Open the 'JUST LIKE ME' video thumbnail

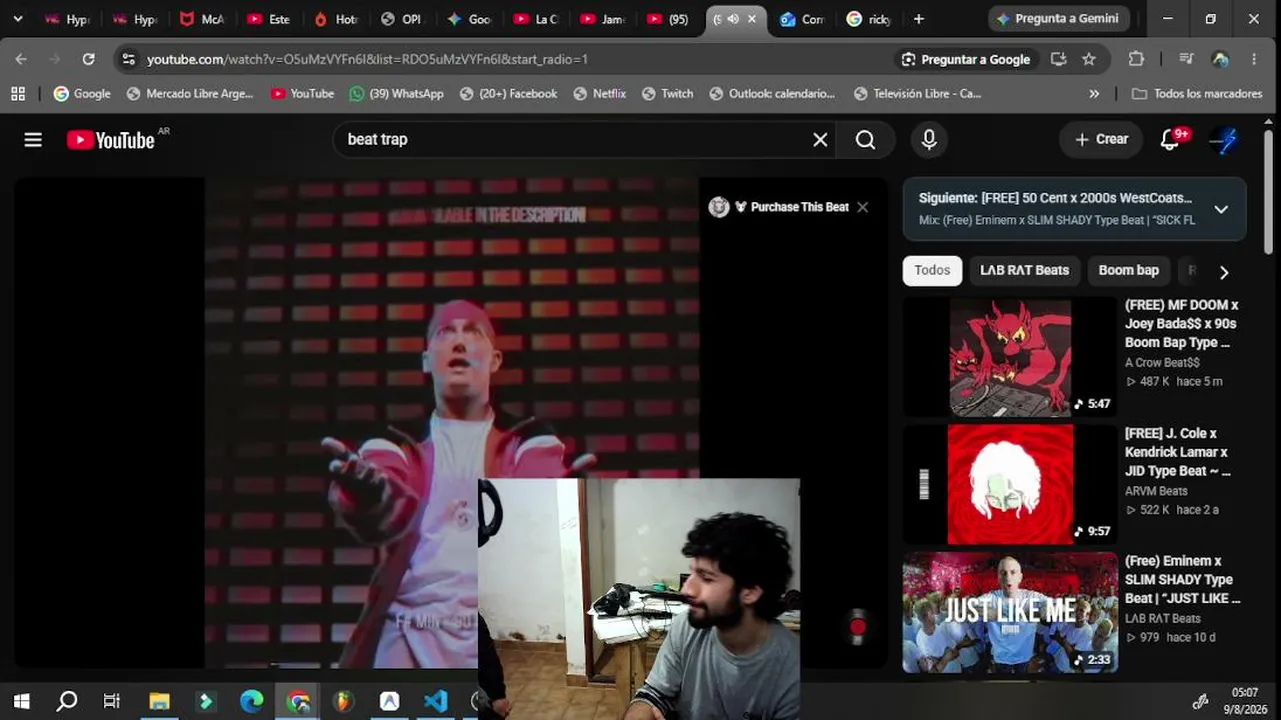(1010, 612)
